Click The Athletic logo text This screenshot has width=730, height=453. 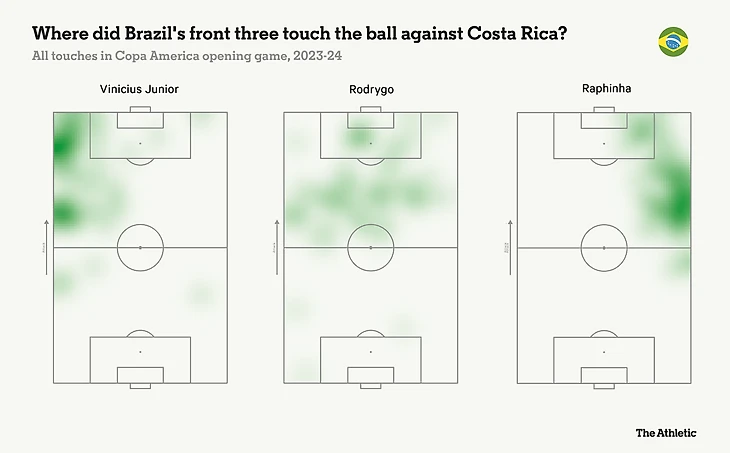(x=666, y=433)
